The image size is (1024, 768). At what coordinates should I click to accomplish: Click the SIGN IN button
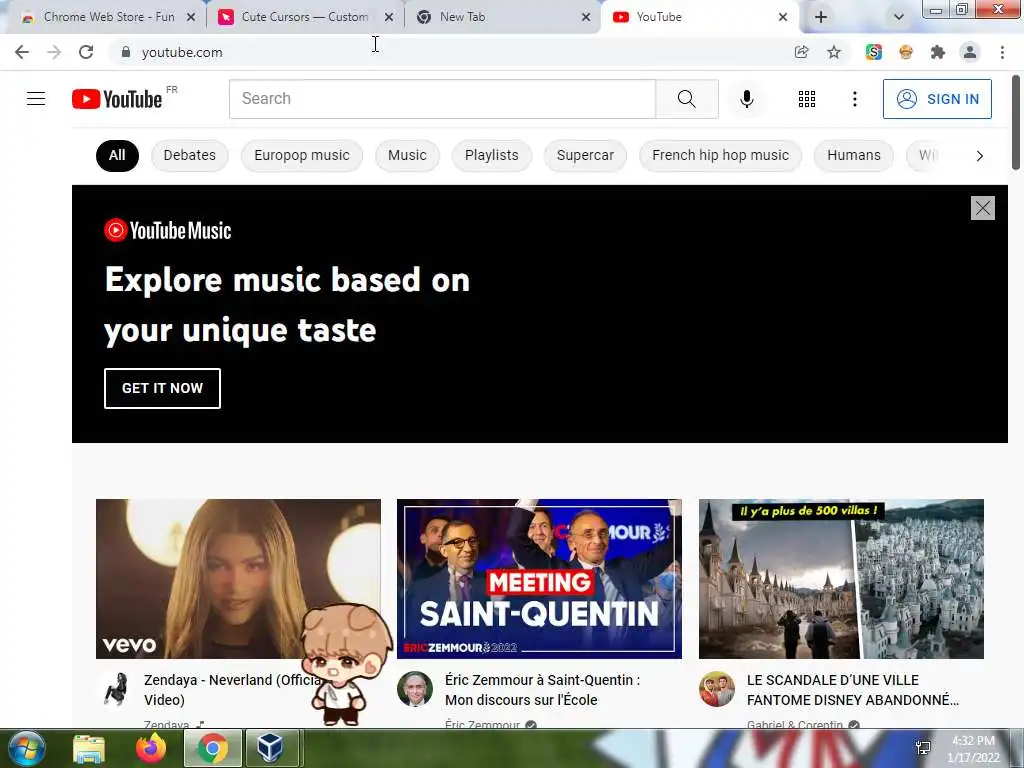(x=937, y=99)
